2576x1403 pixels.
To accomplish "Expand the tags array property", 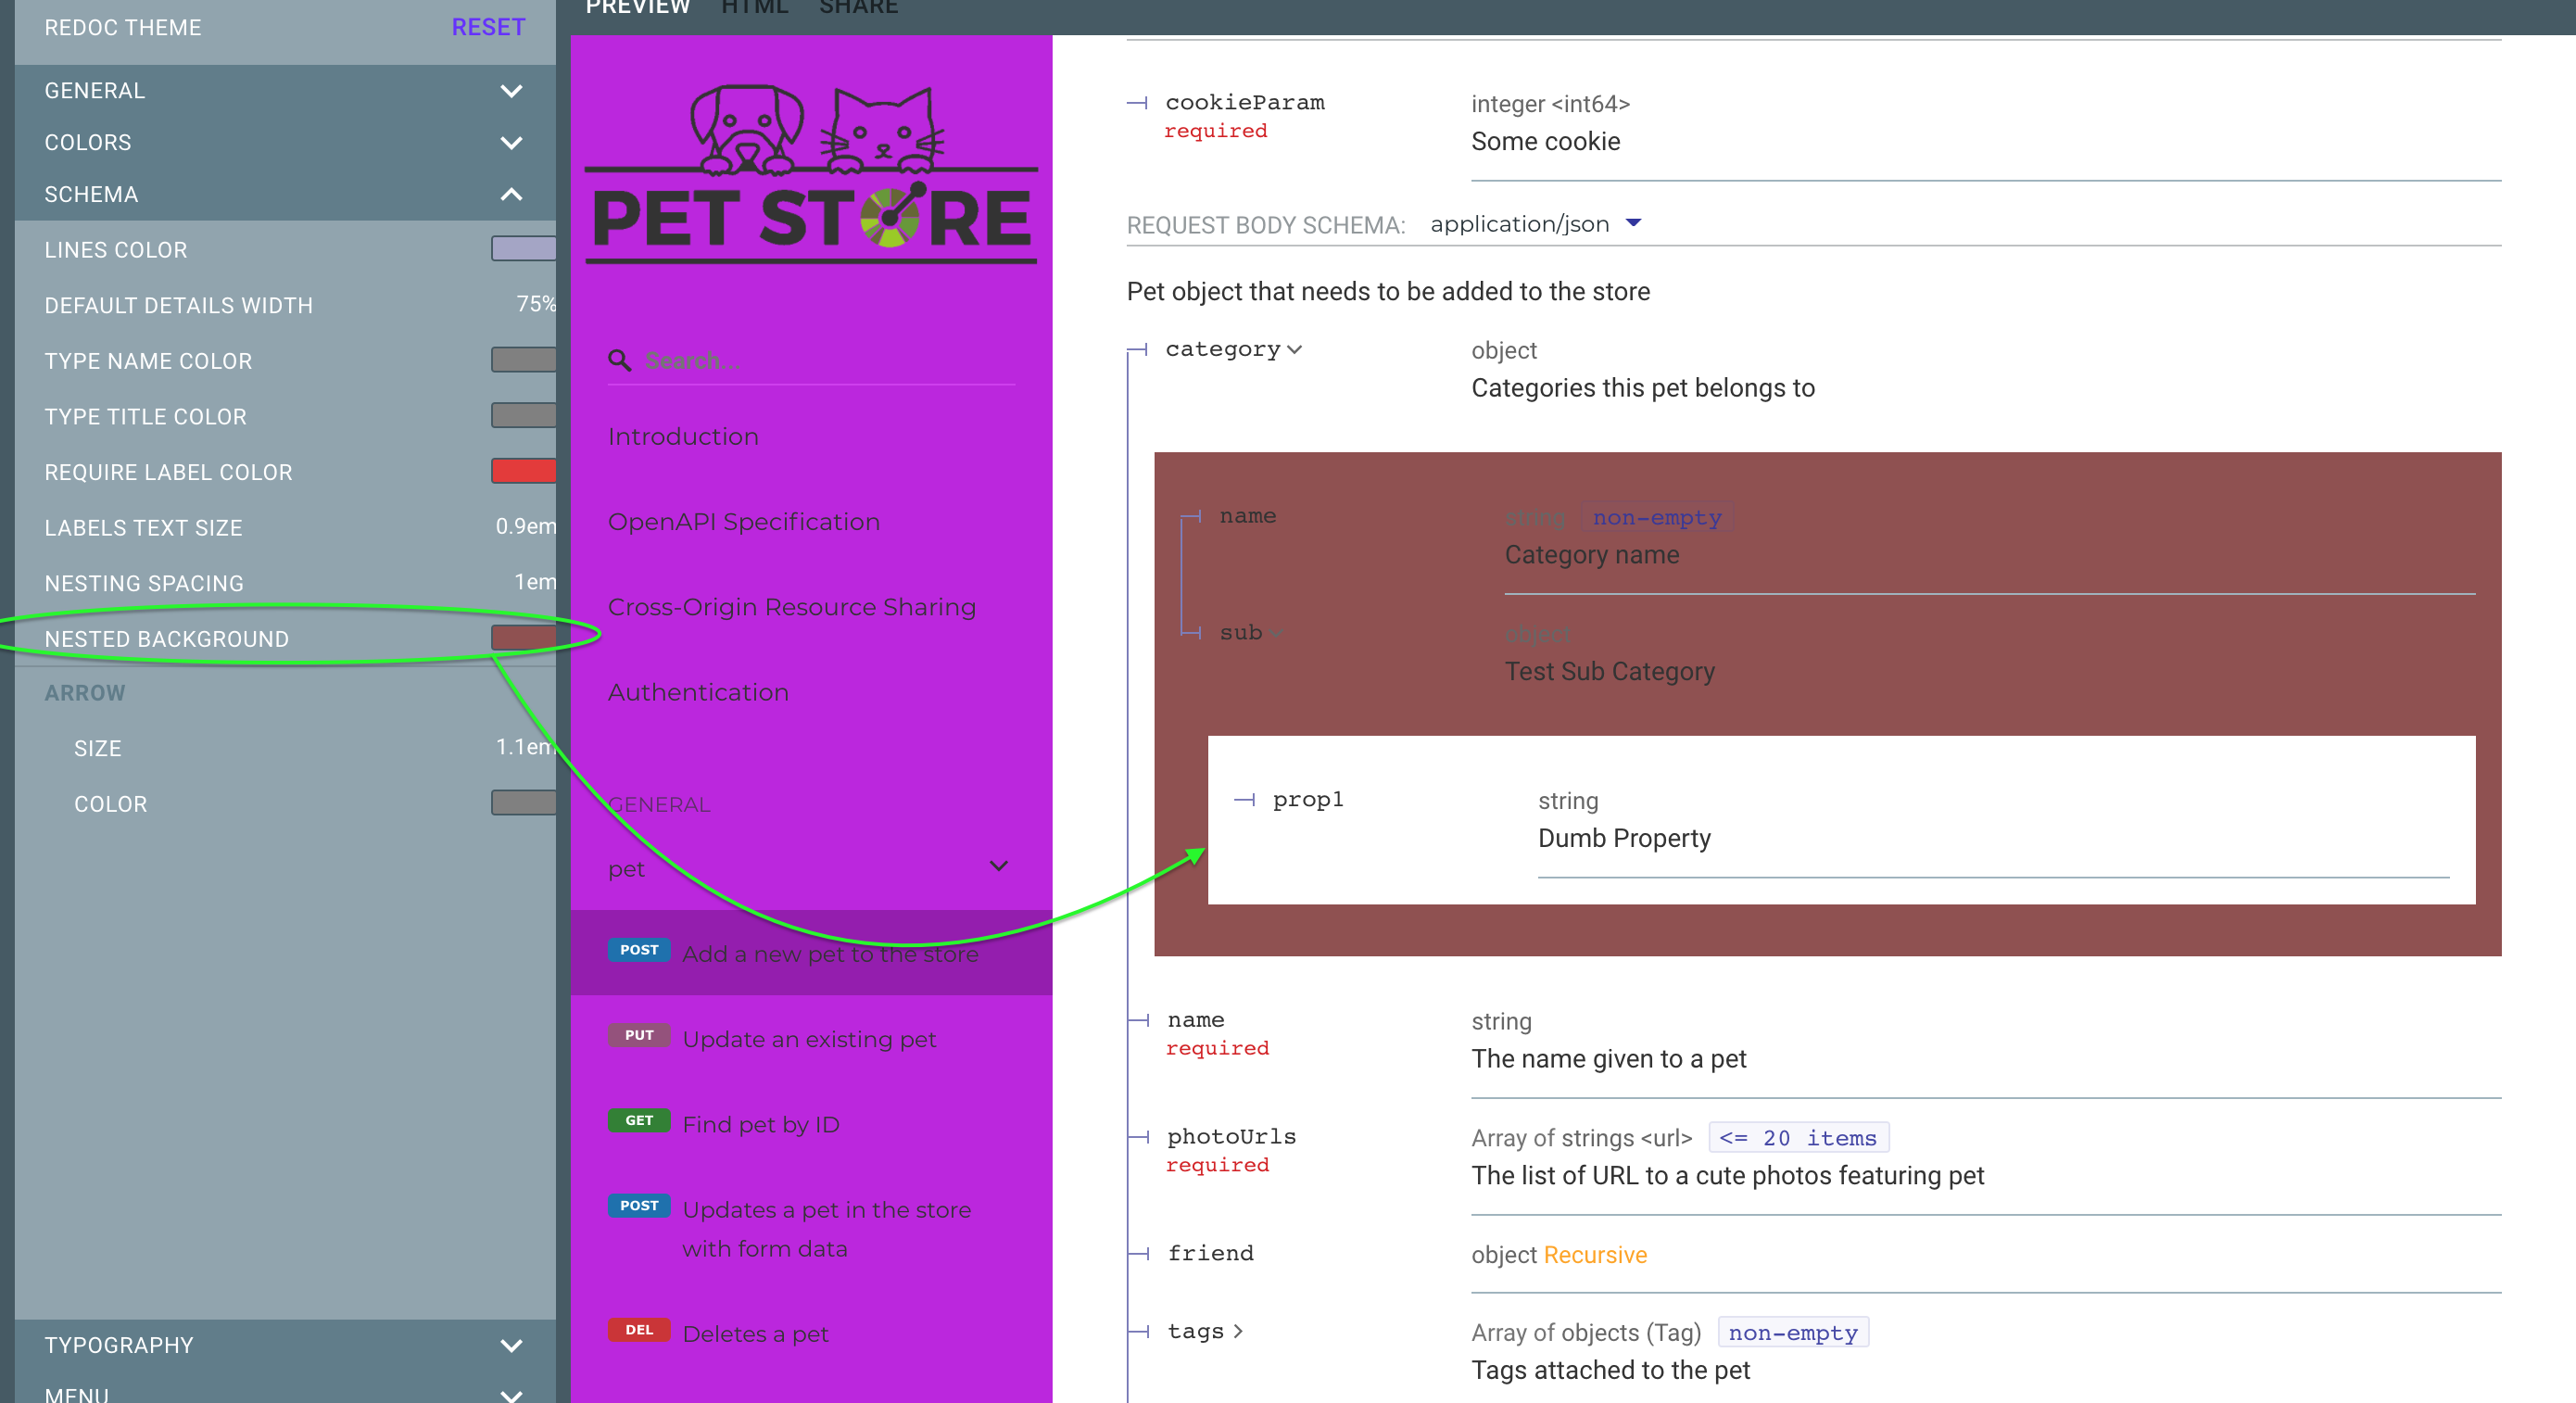I will pos(1240,1331).
